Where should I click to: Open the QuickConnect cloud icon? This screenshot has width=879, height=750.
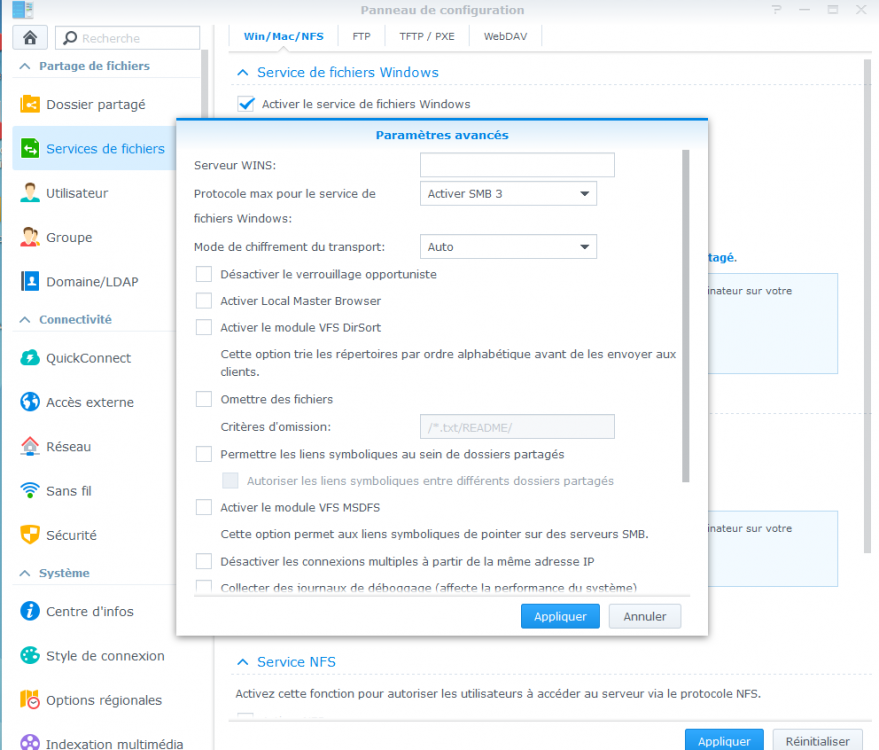coord(30,358)
